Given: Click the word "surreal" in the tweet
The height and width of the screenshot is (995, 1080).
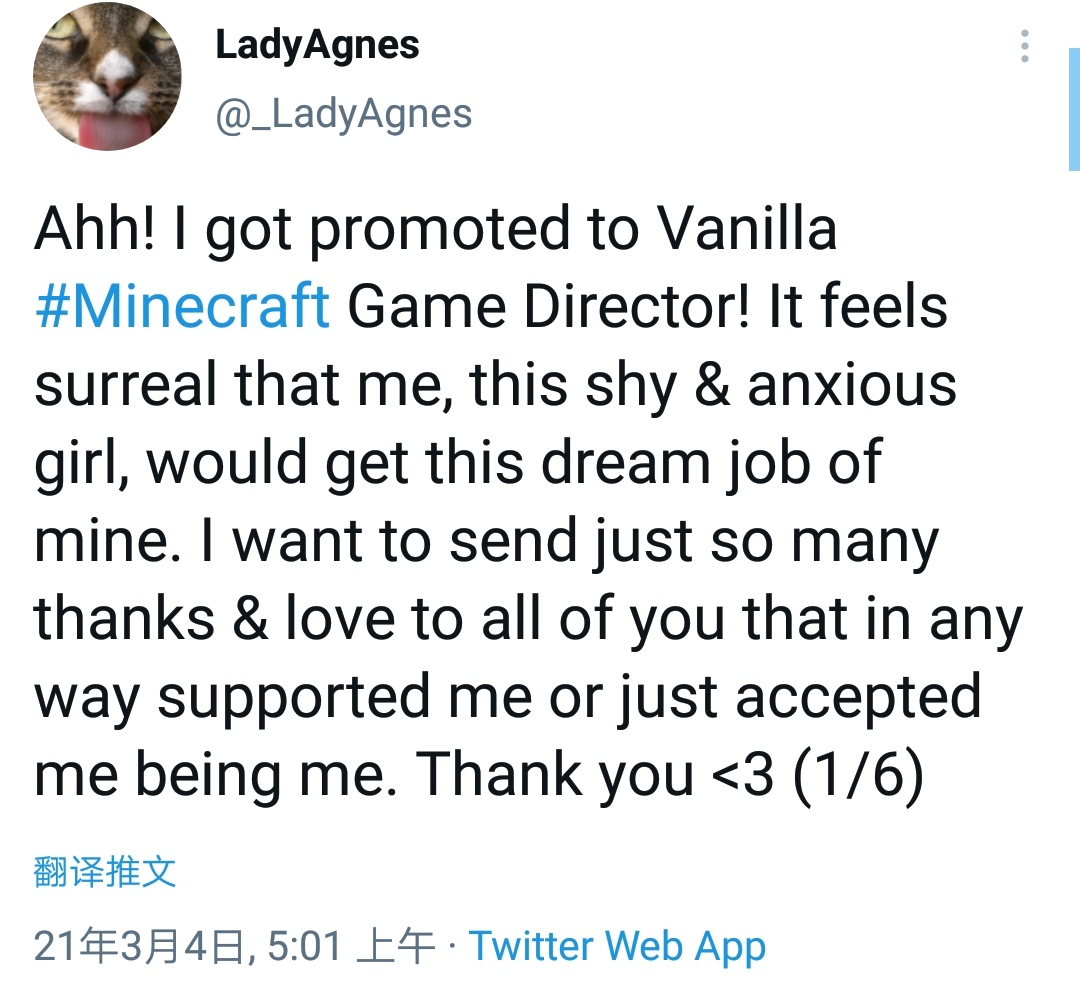Looking at the screenshot, I should 127,384.
